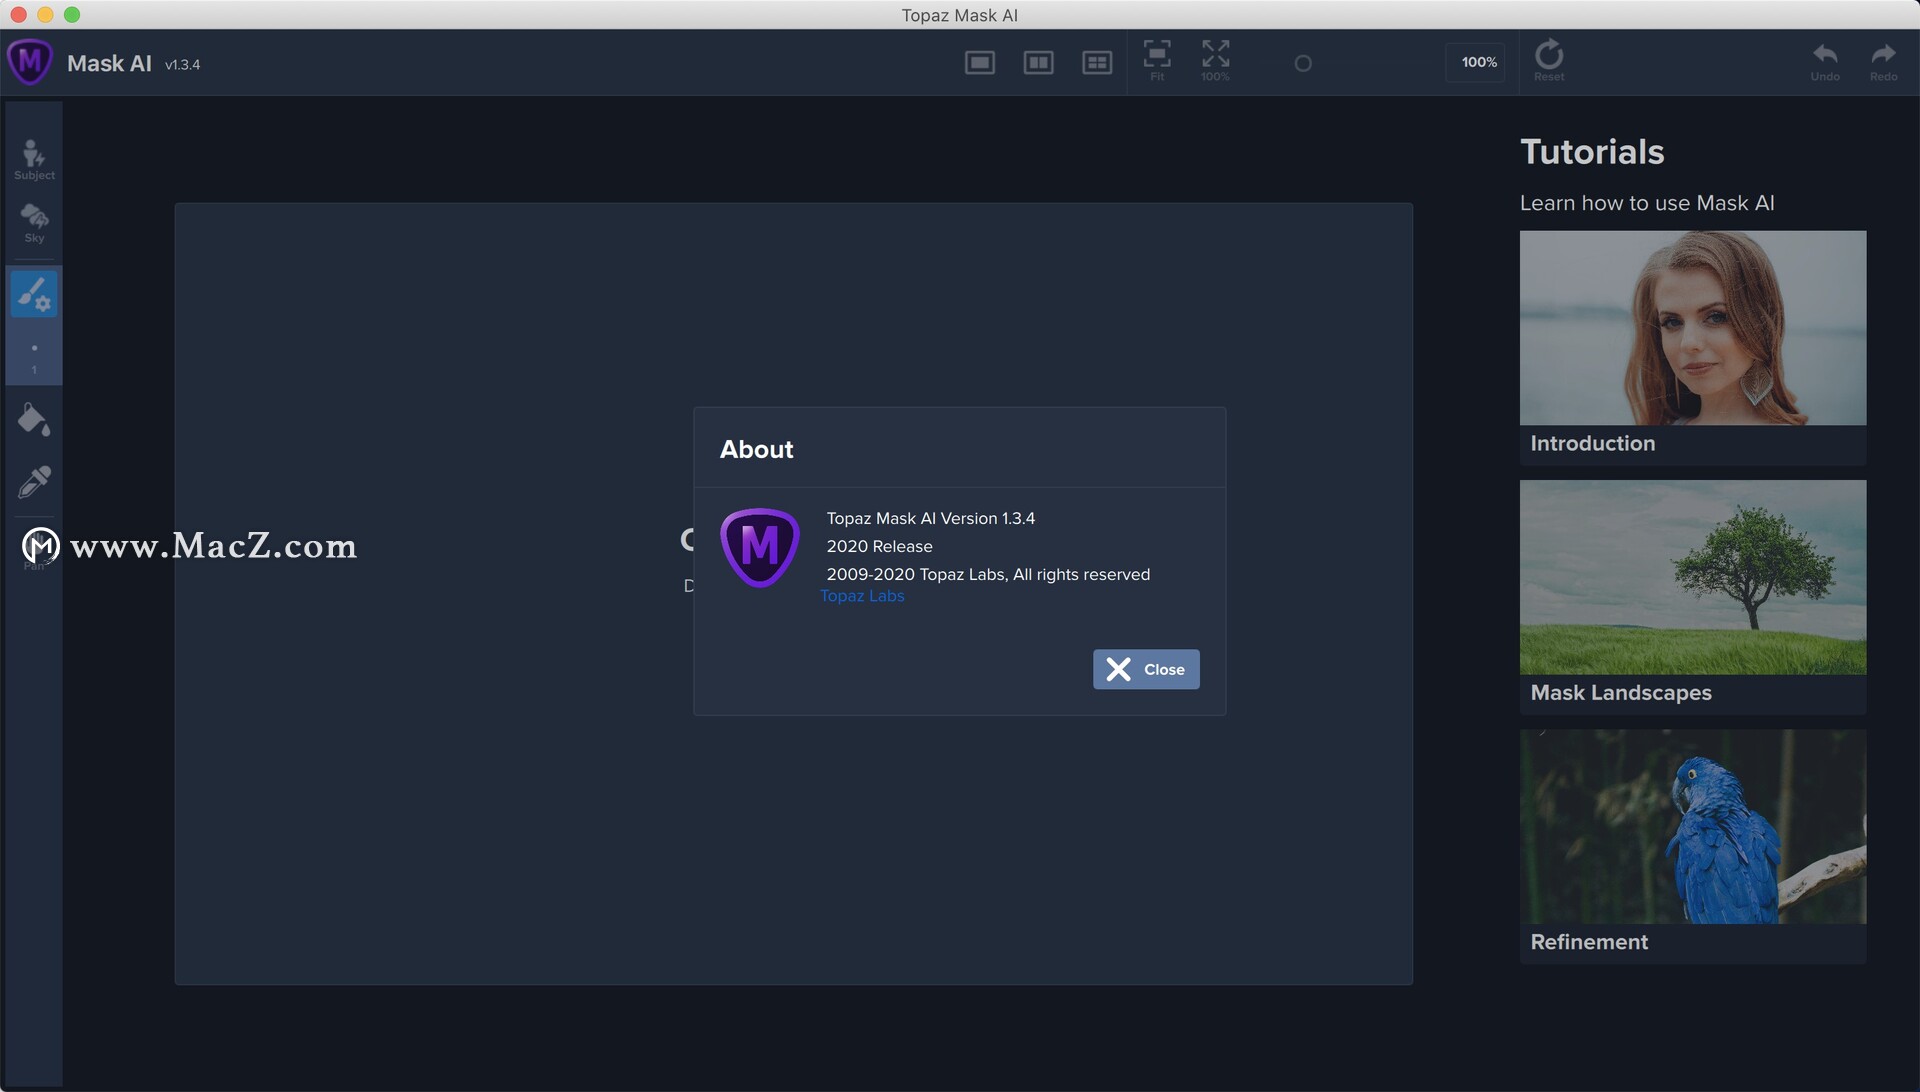Open the brush size dot control
The width and height of the screenshot is (1920, 1092).
click(x=34, y=356)
